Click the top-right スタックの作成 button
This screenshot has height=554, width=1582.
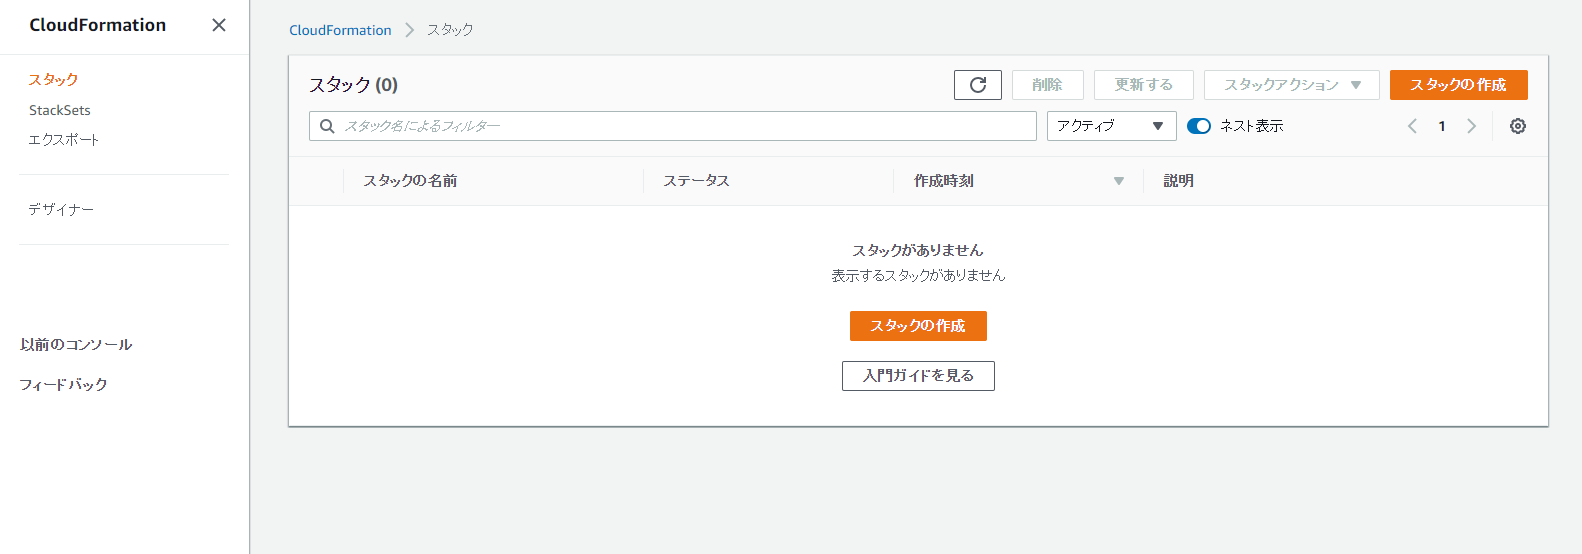point(1458,85)
